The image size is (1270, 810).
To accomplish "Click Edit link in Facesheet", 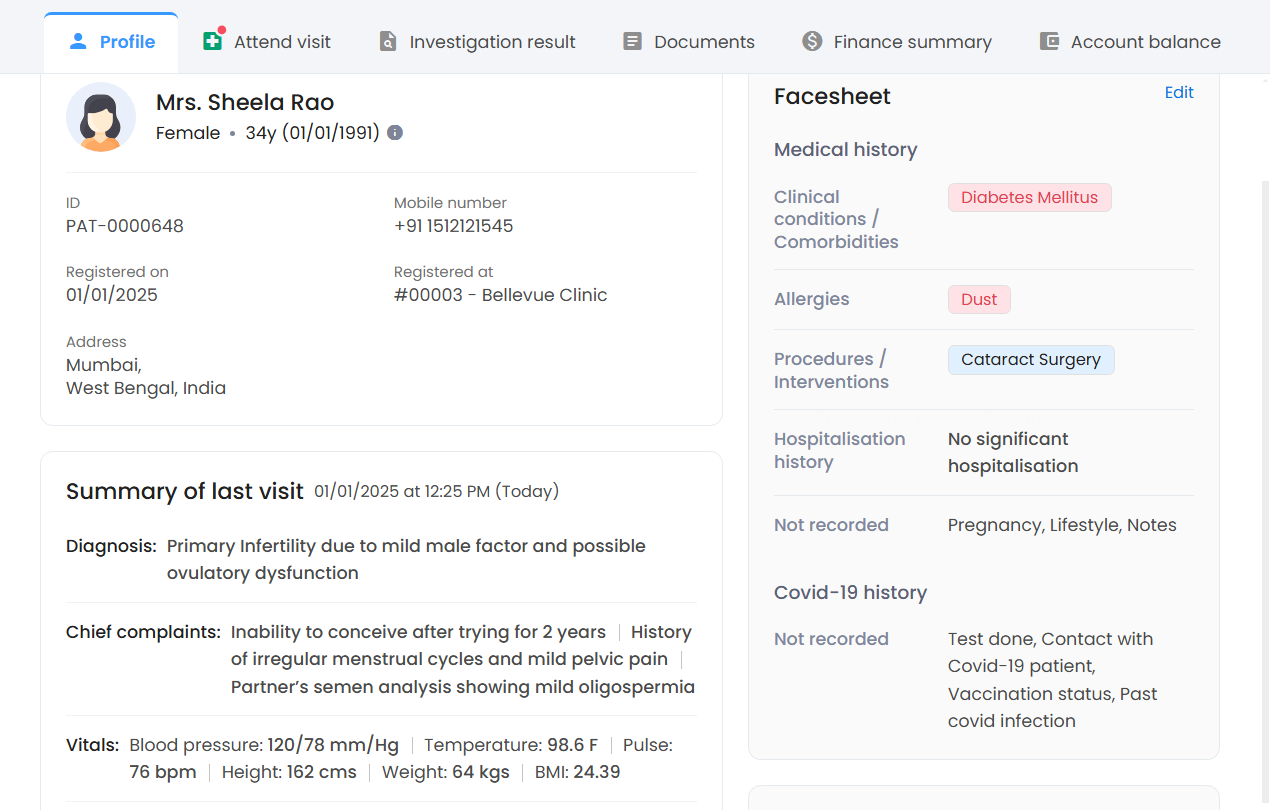I will tap(1179, 93).
